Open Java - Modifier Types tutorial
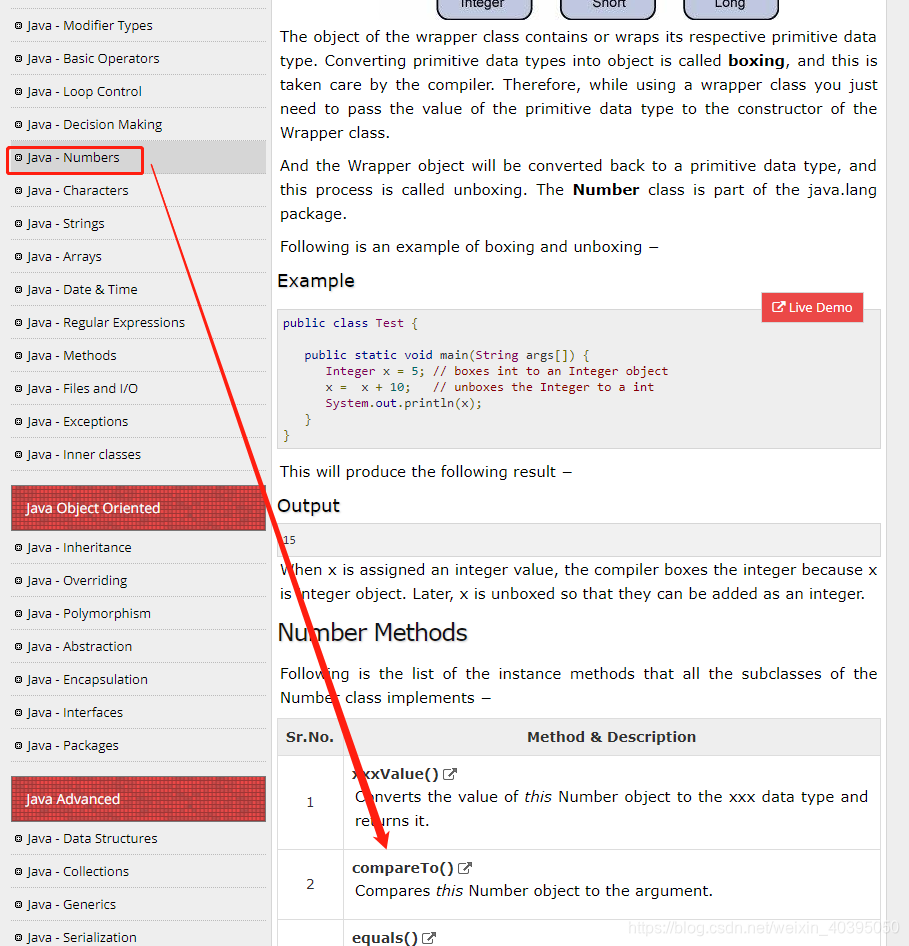The image size is (909, 946). coord(89,25)
